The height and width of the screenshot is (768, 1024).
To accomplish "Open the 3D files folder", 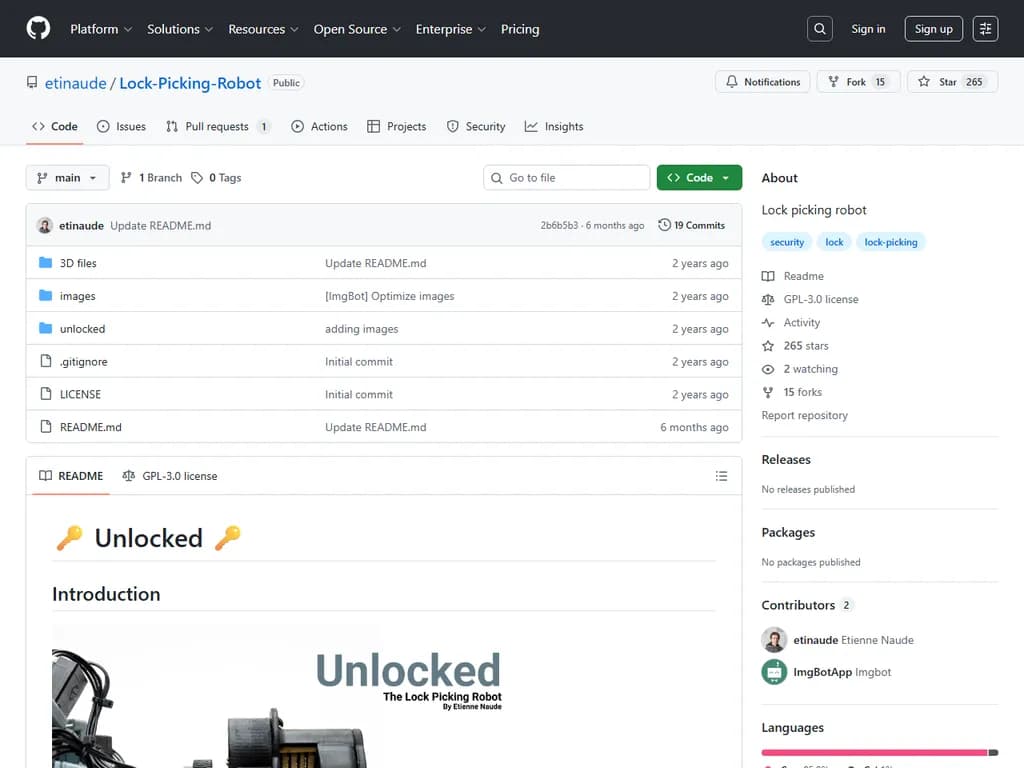I will tap(78, 263).
